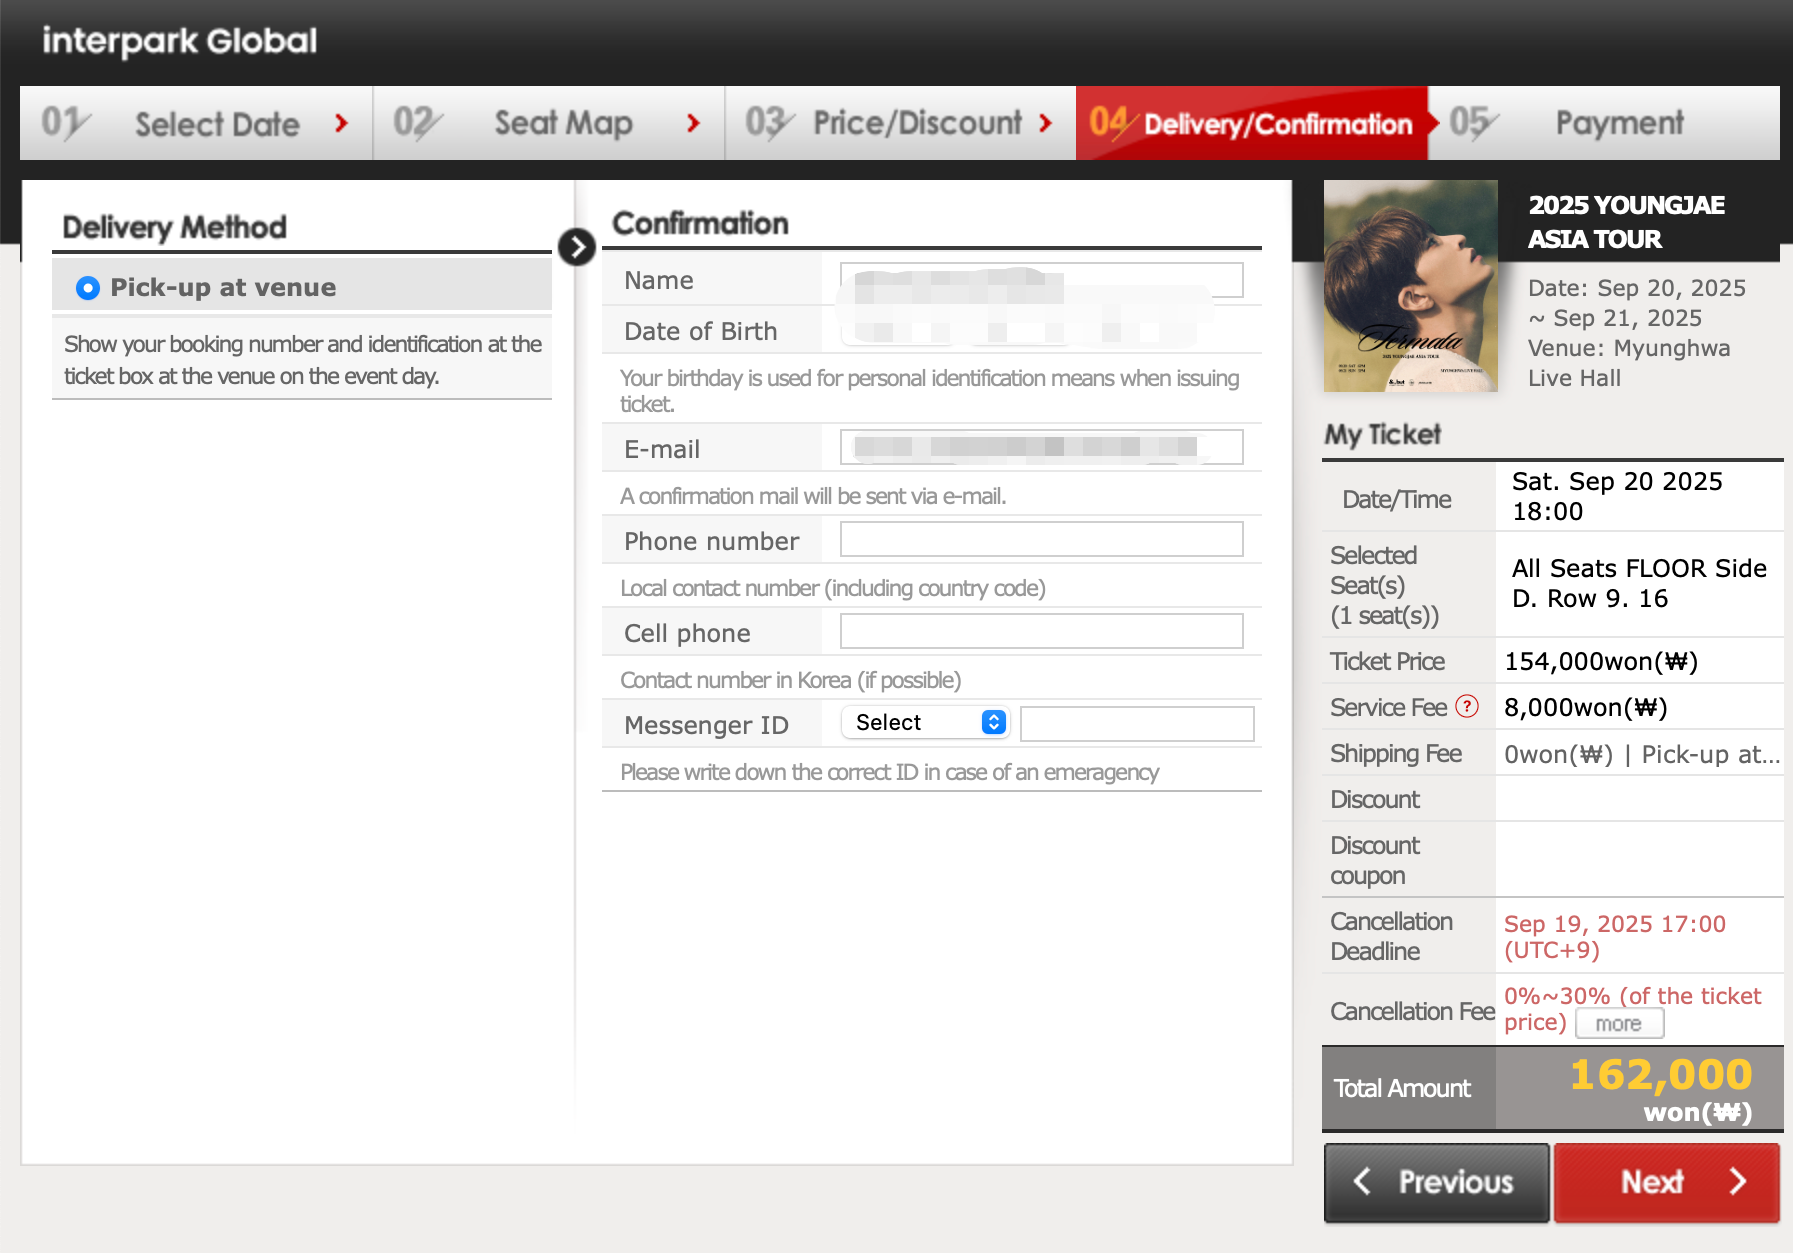The width and height of the screenshot is (1793, 1253).
Task: Click the 'A confirmation mail will be sent via e-mail.' note
Action: coord(813,496)
